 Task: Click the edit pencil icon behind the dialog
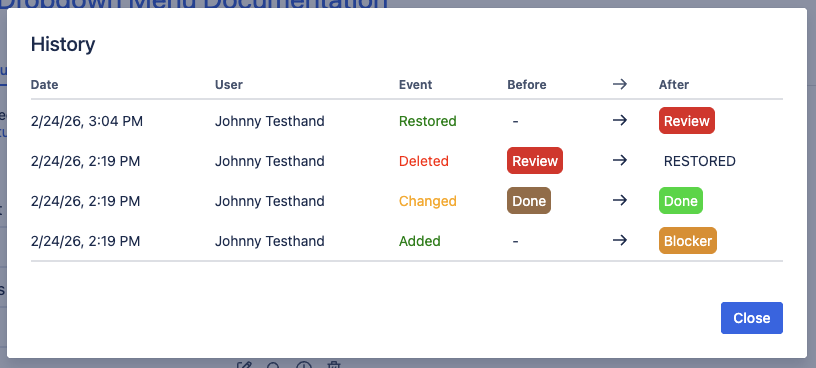(x=245, y=365)
